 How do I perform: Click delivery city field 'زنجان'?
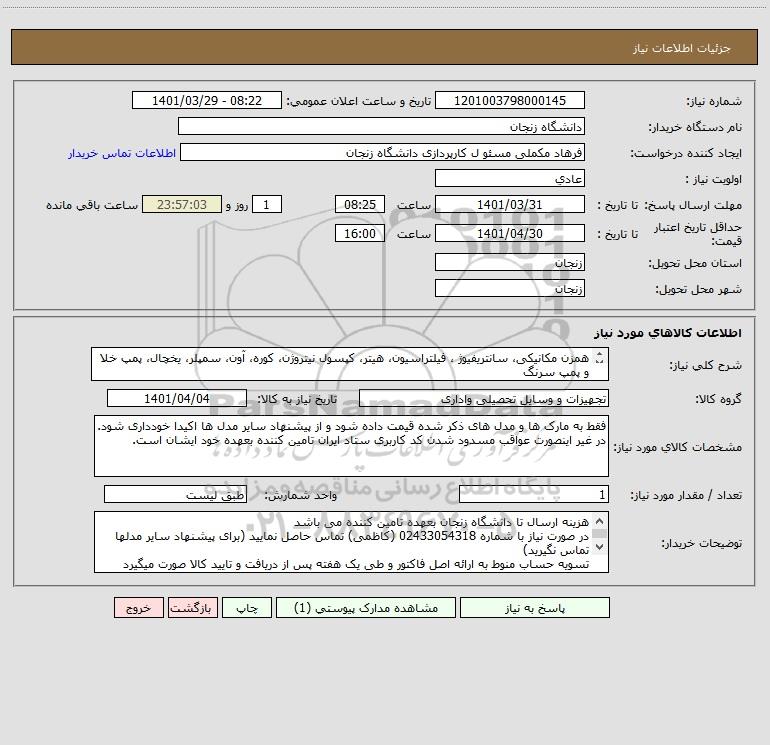coord(510,288)
